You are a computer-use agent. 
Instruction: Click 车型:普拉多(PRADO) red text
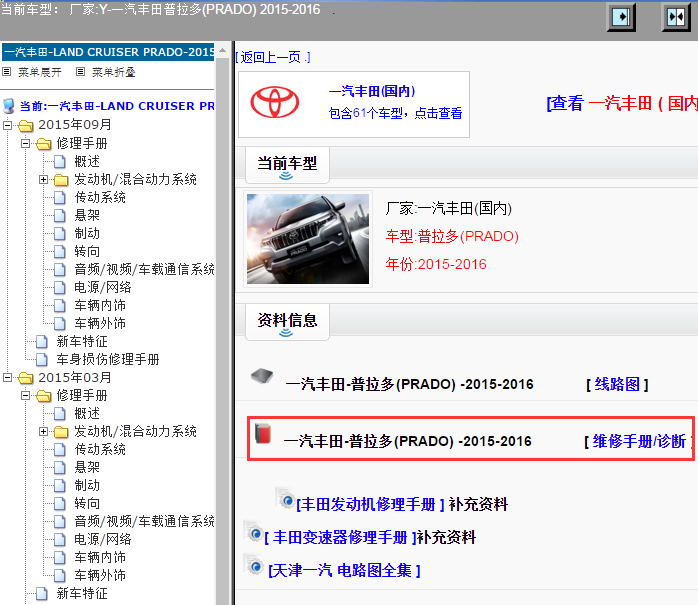pyautogui.click(x=452, y=236)
